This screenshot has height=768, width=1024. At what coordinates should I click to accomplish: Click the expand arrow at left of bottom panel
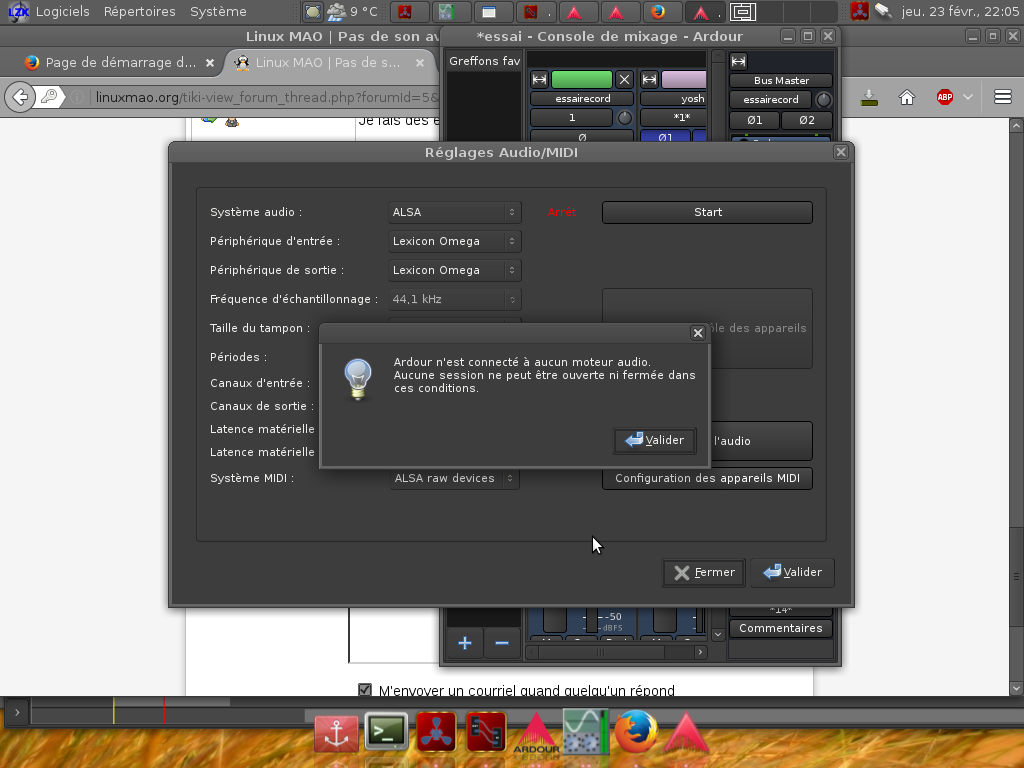(x=17, y=713)
